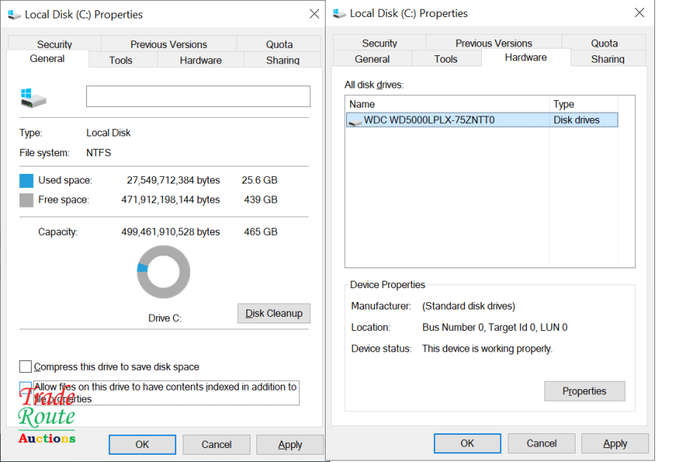Open device Properties button in Hardware tab
The image size is (700, 462).
tap(584, 391)
